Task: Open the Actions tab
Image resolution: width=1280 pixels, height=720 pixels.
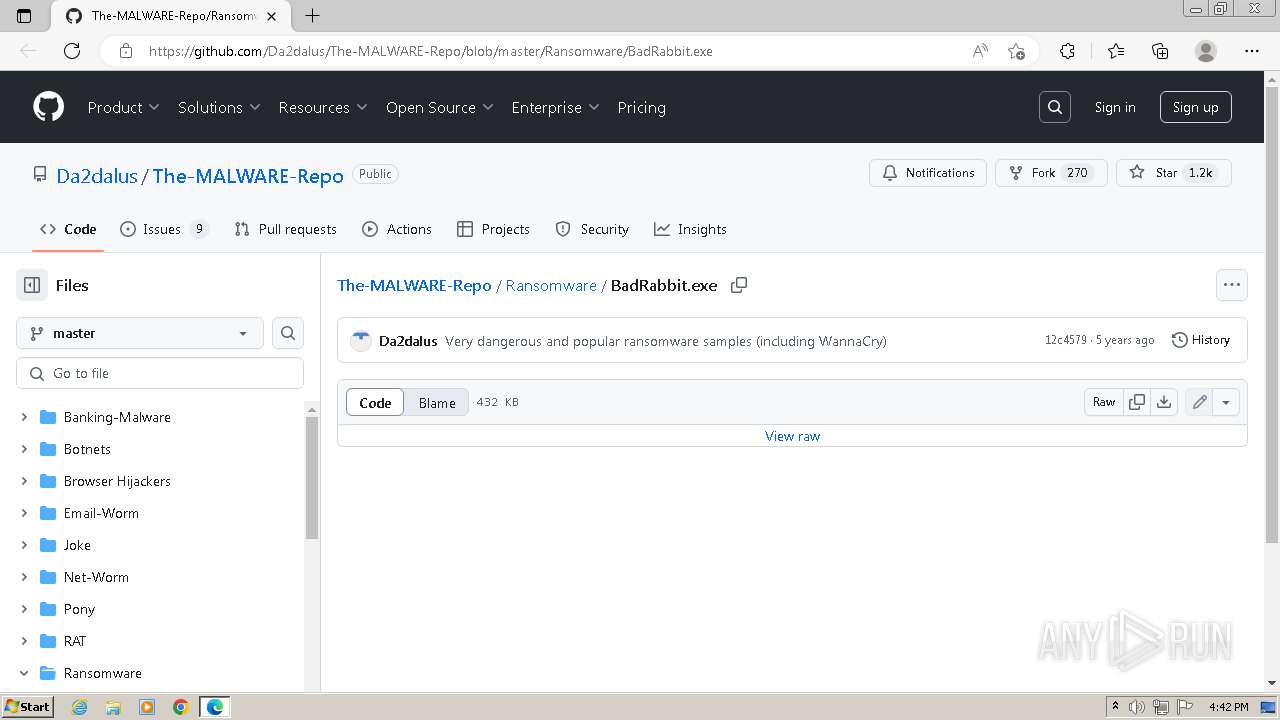Action: point(397,229)
